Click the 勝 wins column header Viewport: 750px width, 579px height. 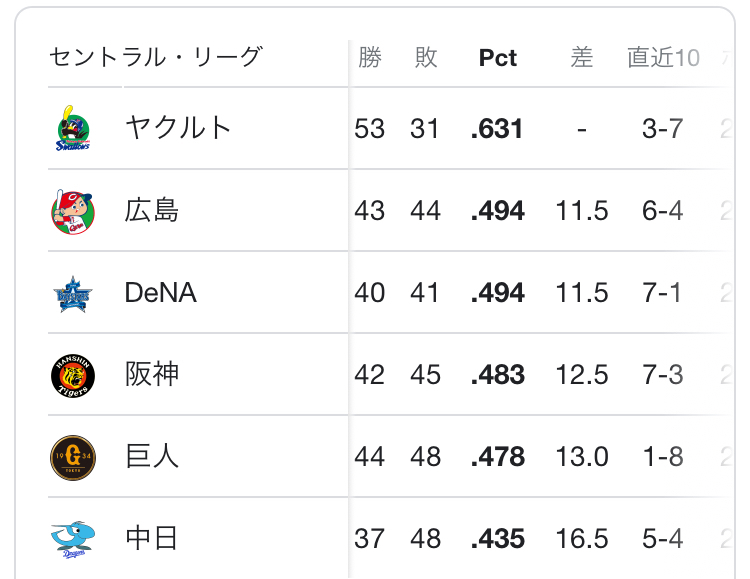click(370, 58)
